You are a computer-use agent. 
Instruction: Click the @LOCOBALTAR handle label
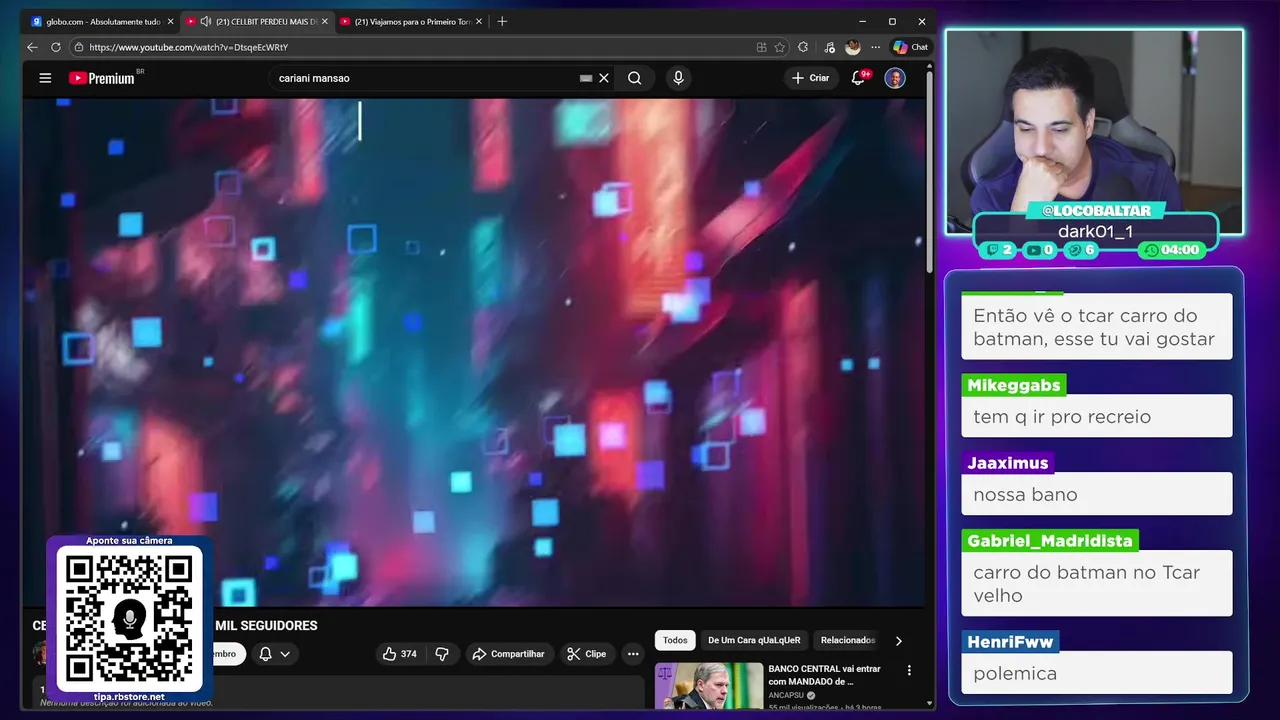1096,210
